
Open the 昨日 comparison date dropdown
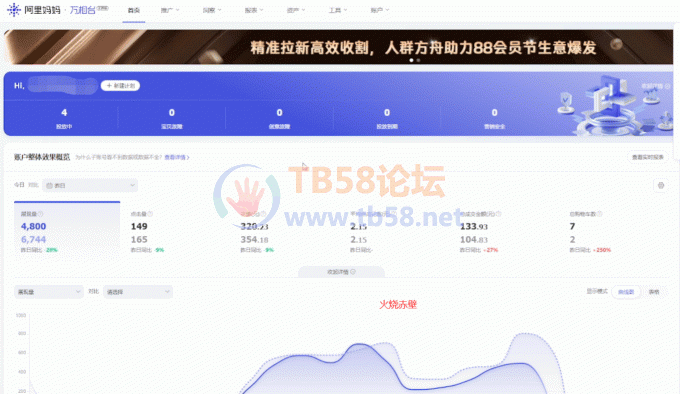pyautogui.click(x=90, y=186)
